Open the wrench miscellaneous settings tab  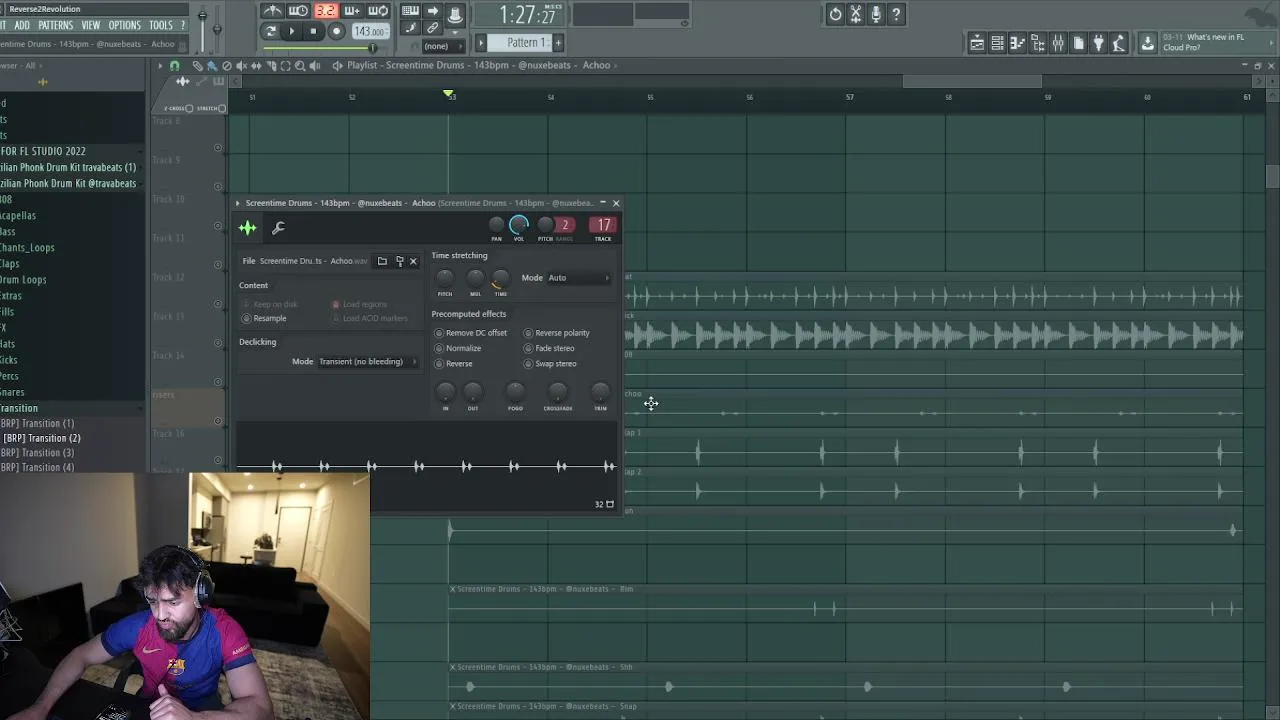[279, 228]
